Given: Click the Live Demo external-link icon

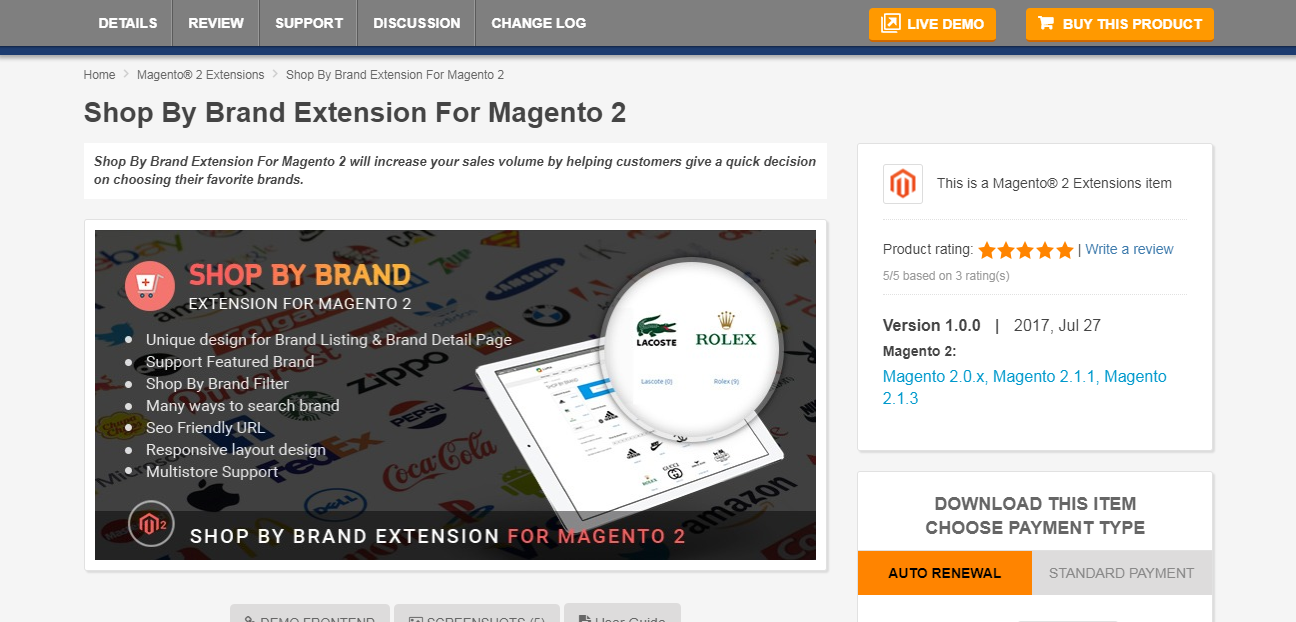Looking at the screenshot, I should point(890,23).
